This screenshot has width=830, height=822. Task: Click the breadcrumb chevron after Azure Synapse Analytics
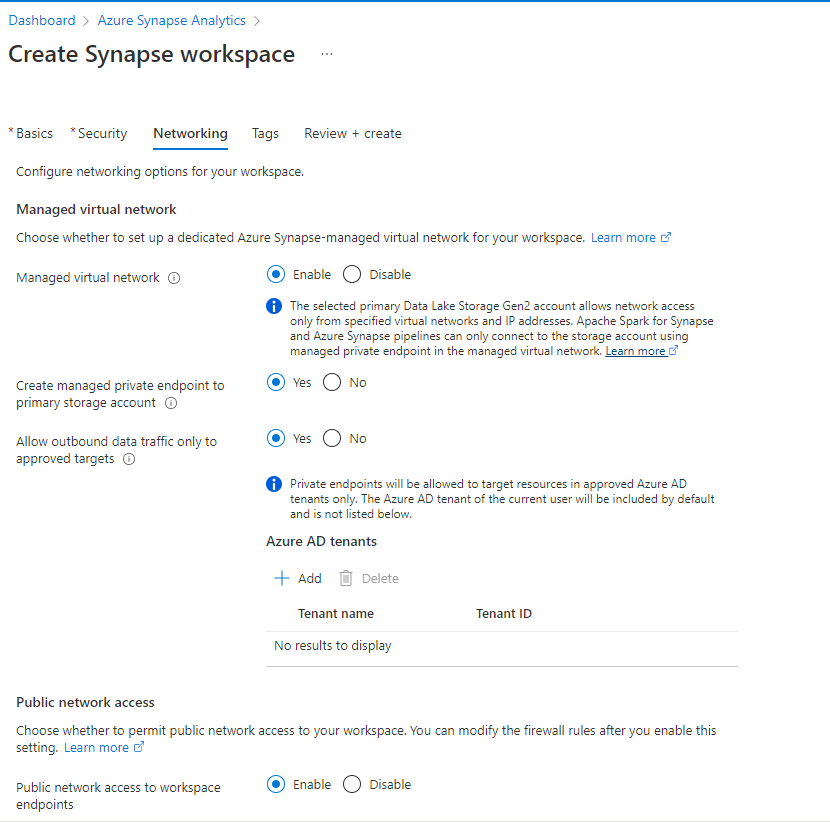click(x=257, y=21)
